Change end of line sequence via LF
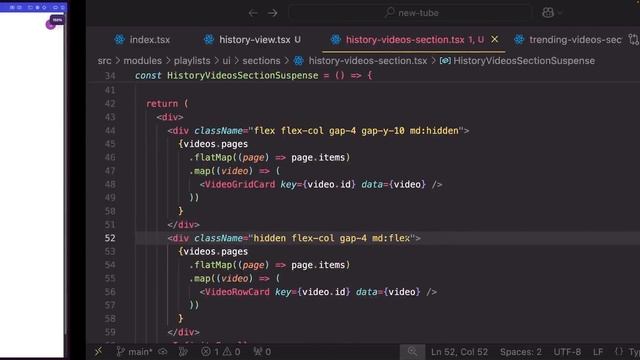This screenshot has height=360, width=640. [x=598, y=352]
